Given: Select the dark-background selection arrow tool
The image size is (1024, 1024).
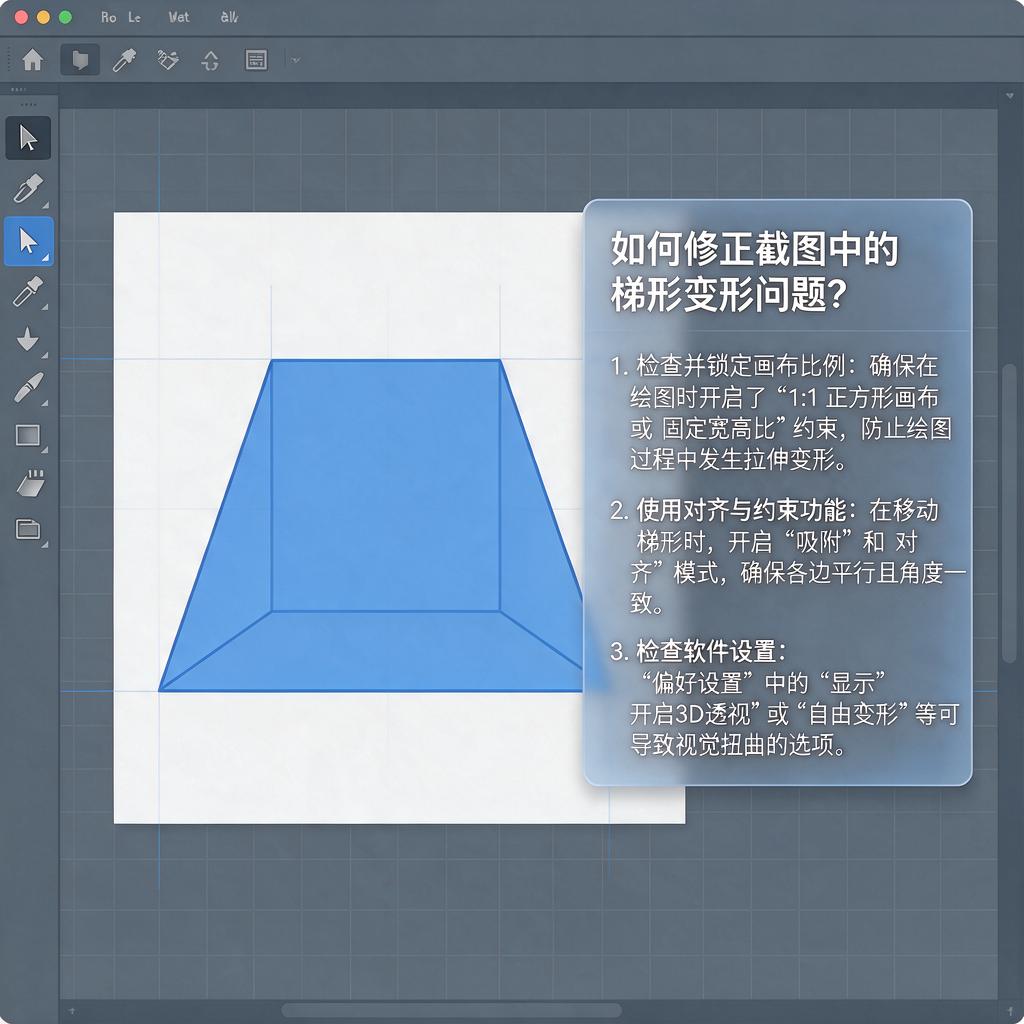Looking at the screenshot, I should [x=28, y=138].
